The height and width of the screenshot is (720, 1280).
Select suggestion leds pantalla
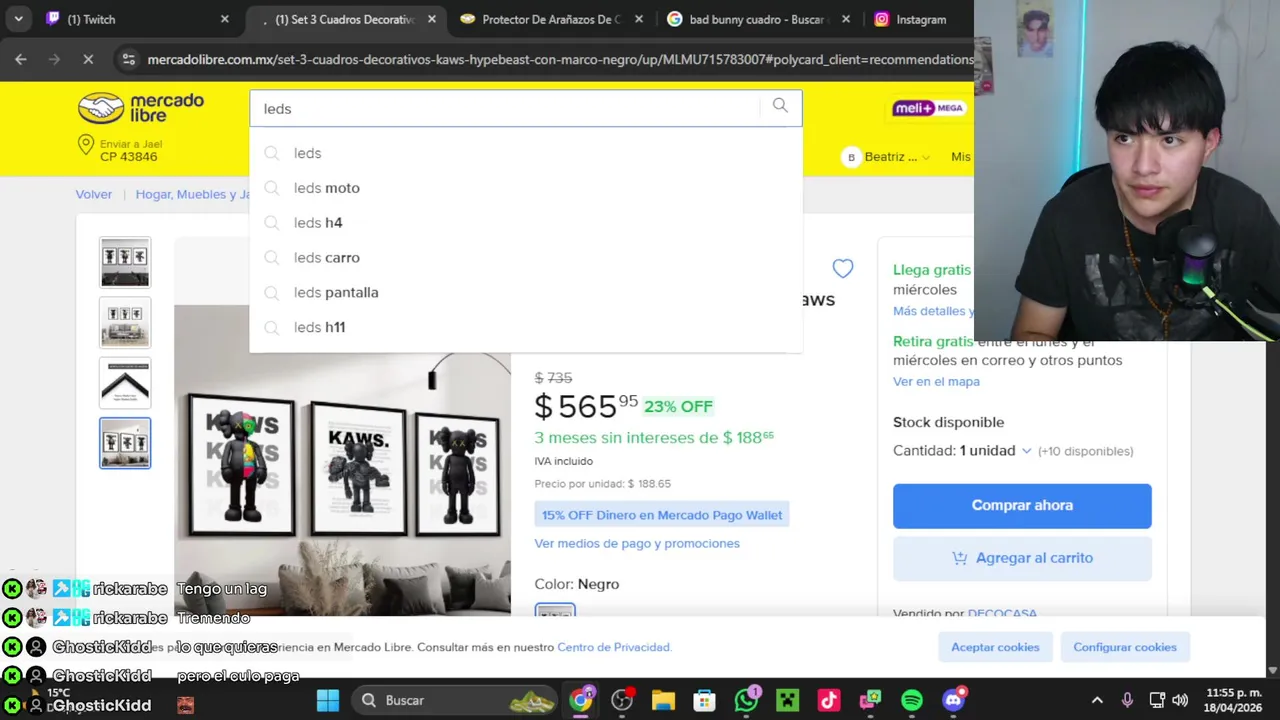pos(526,292)
